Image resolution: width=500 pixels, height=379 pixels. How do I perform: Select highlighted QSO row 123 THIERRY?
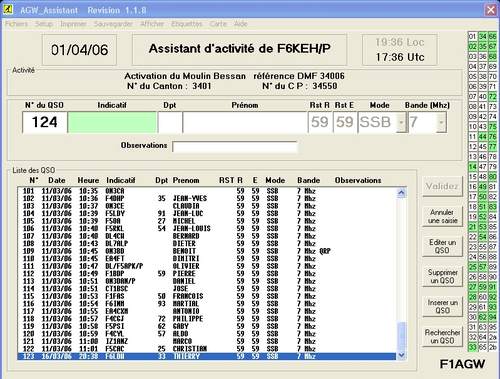coord(207,356)
